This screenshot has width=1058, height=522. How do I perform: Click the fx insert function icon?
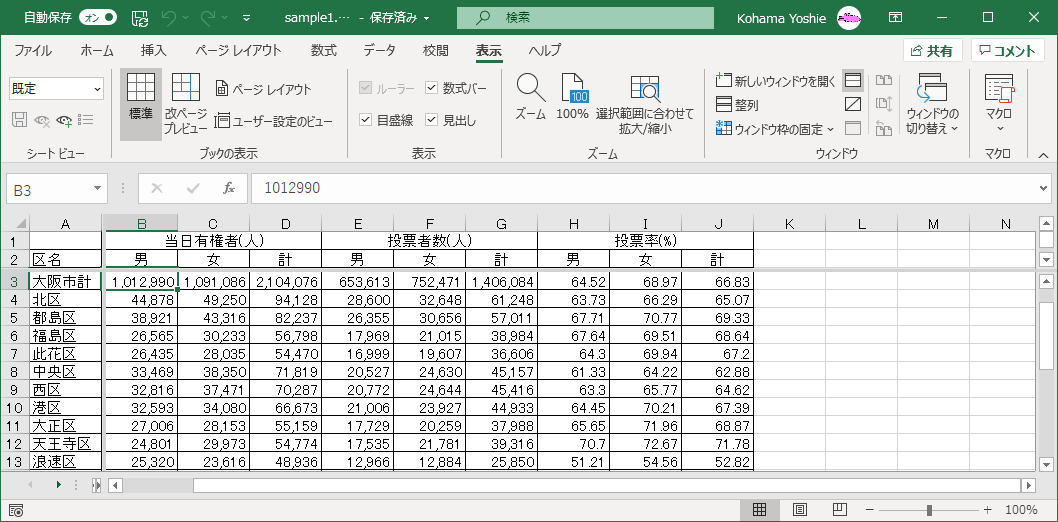click(229, 189)
